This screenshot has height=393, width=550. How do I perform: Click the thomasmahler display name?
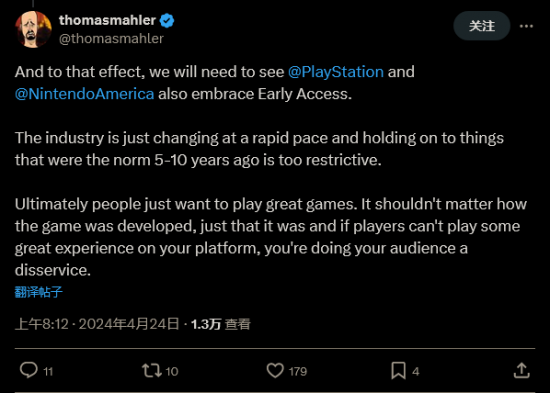click(107, 20)
